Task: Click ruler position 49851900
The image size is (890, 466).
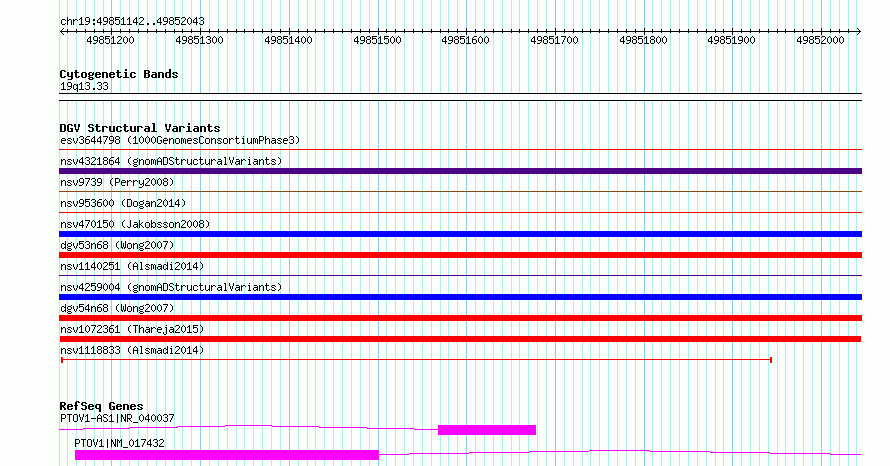Action: [x=732, y=40]
